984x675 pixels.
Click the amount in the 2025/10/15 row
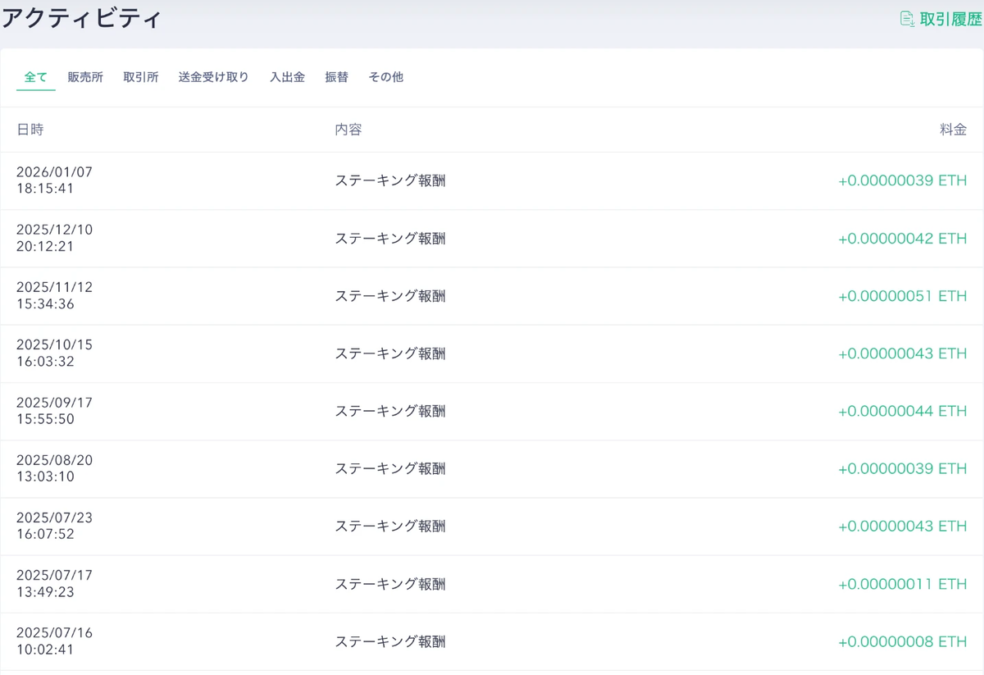(x=902, y=354)
